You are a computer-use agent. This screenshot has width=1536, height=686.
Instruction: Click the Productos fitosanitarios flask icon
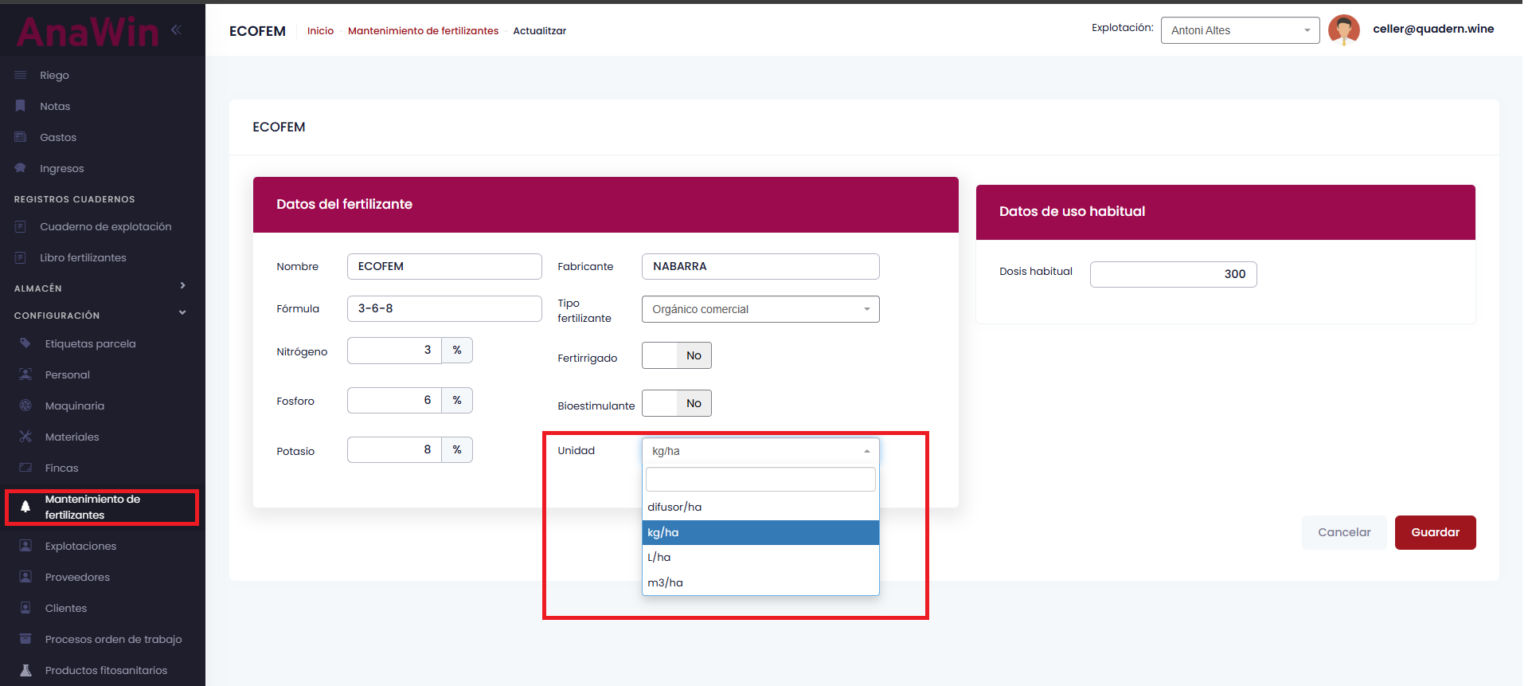click(x=25, y=670)
